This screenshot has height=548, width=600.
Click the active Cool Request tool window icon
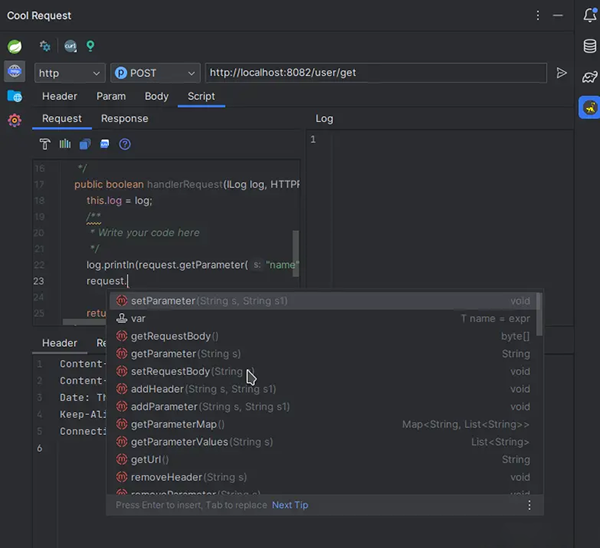pos(590,108)
